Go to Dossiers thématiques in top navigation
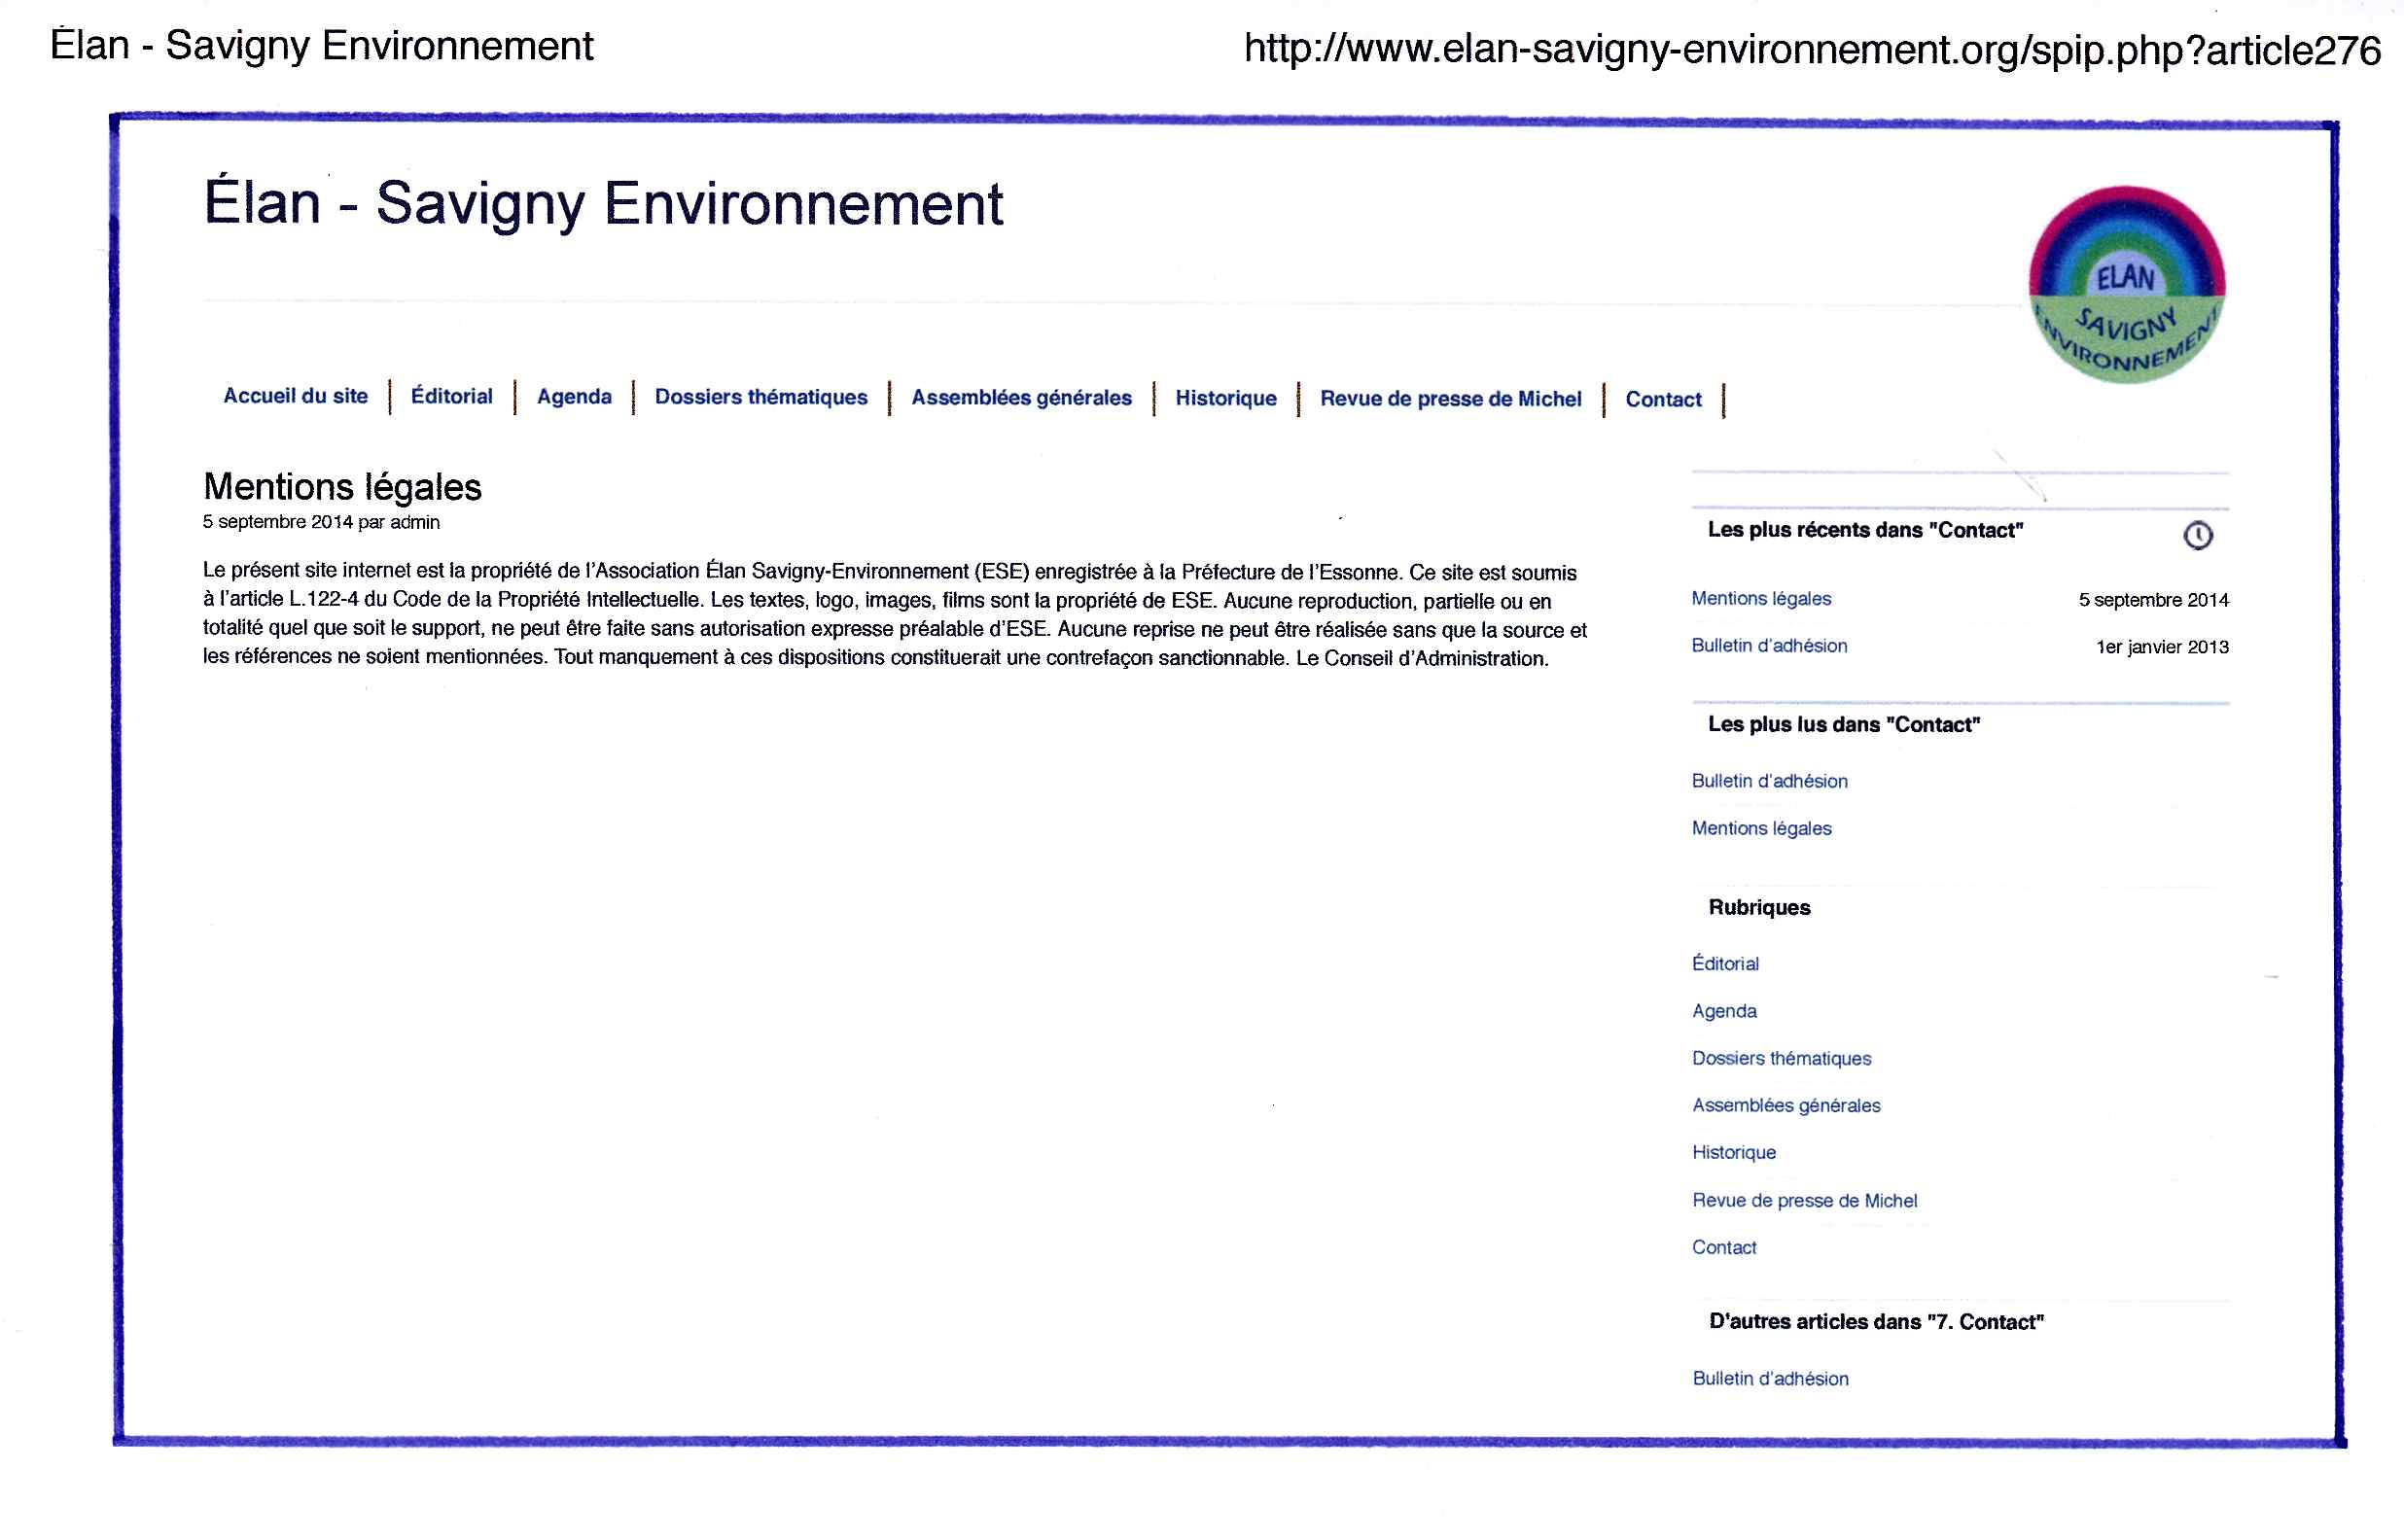Screen dimensions: 2404x1540 point(761,397)
